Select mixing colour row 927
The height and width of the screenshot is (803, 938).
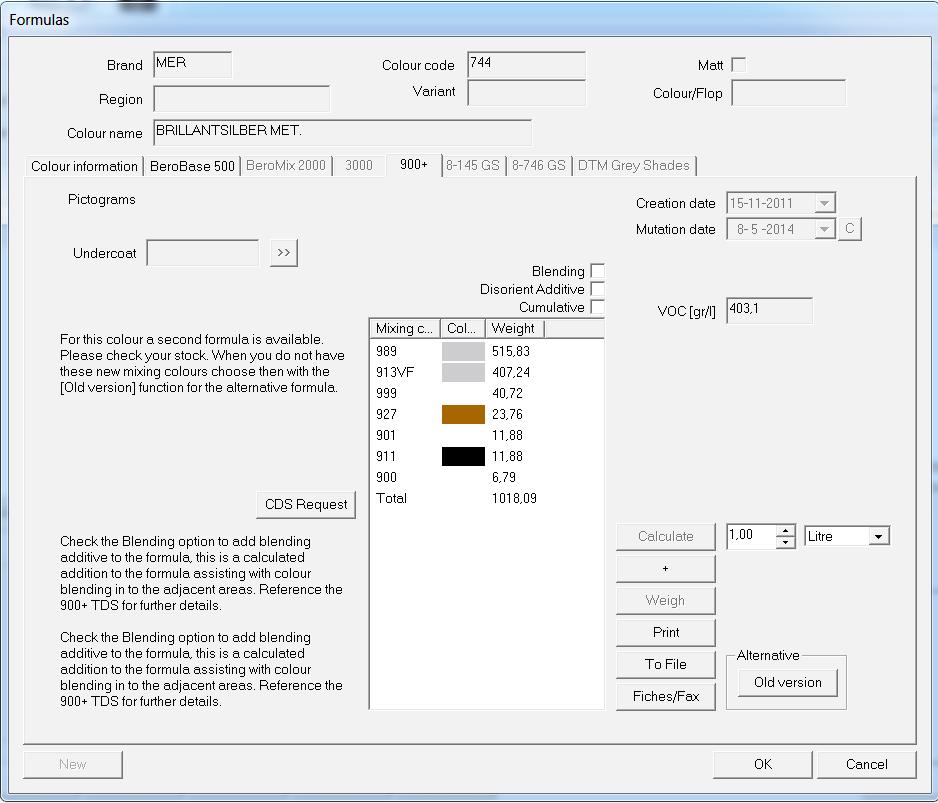click(486, 414)
